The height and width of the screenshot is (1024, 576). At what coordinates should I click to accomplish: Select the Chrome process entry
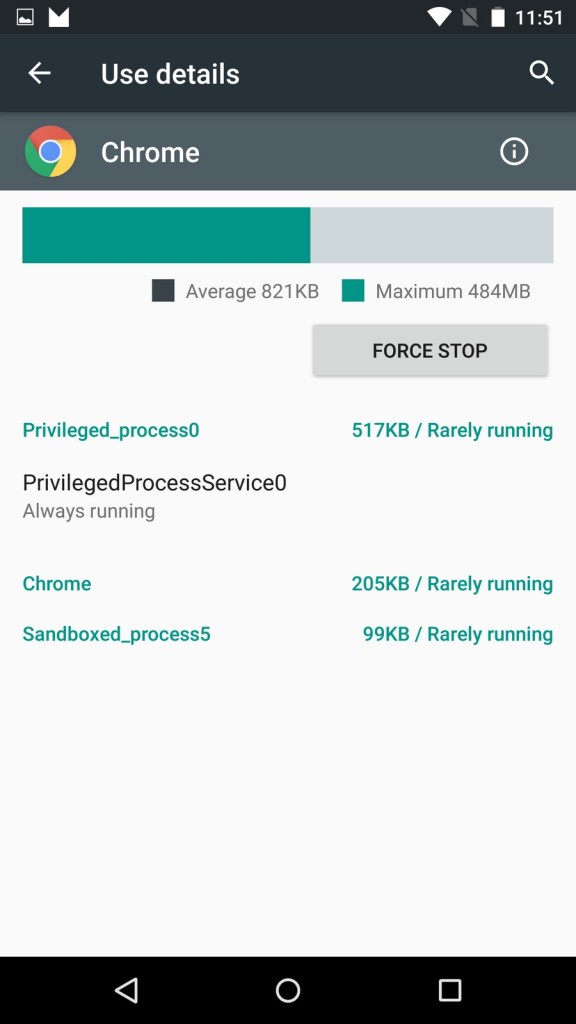coord(288,583)
